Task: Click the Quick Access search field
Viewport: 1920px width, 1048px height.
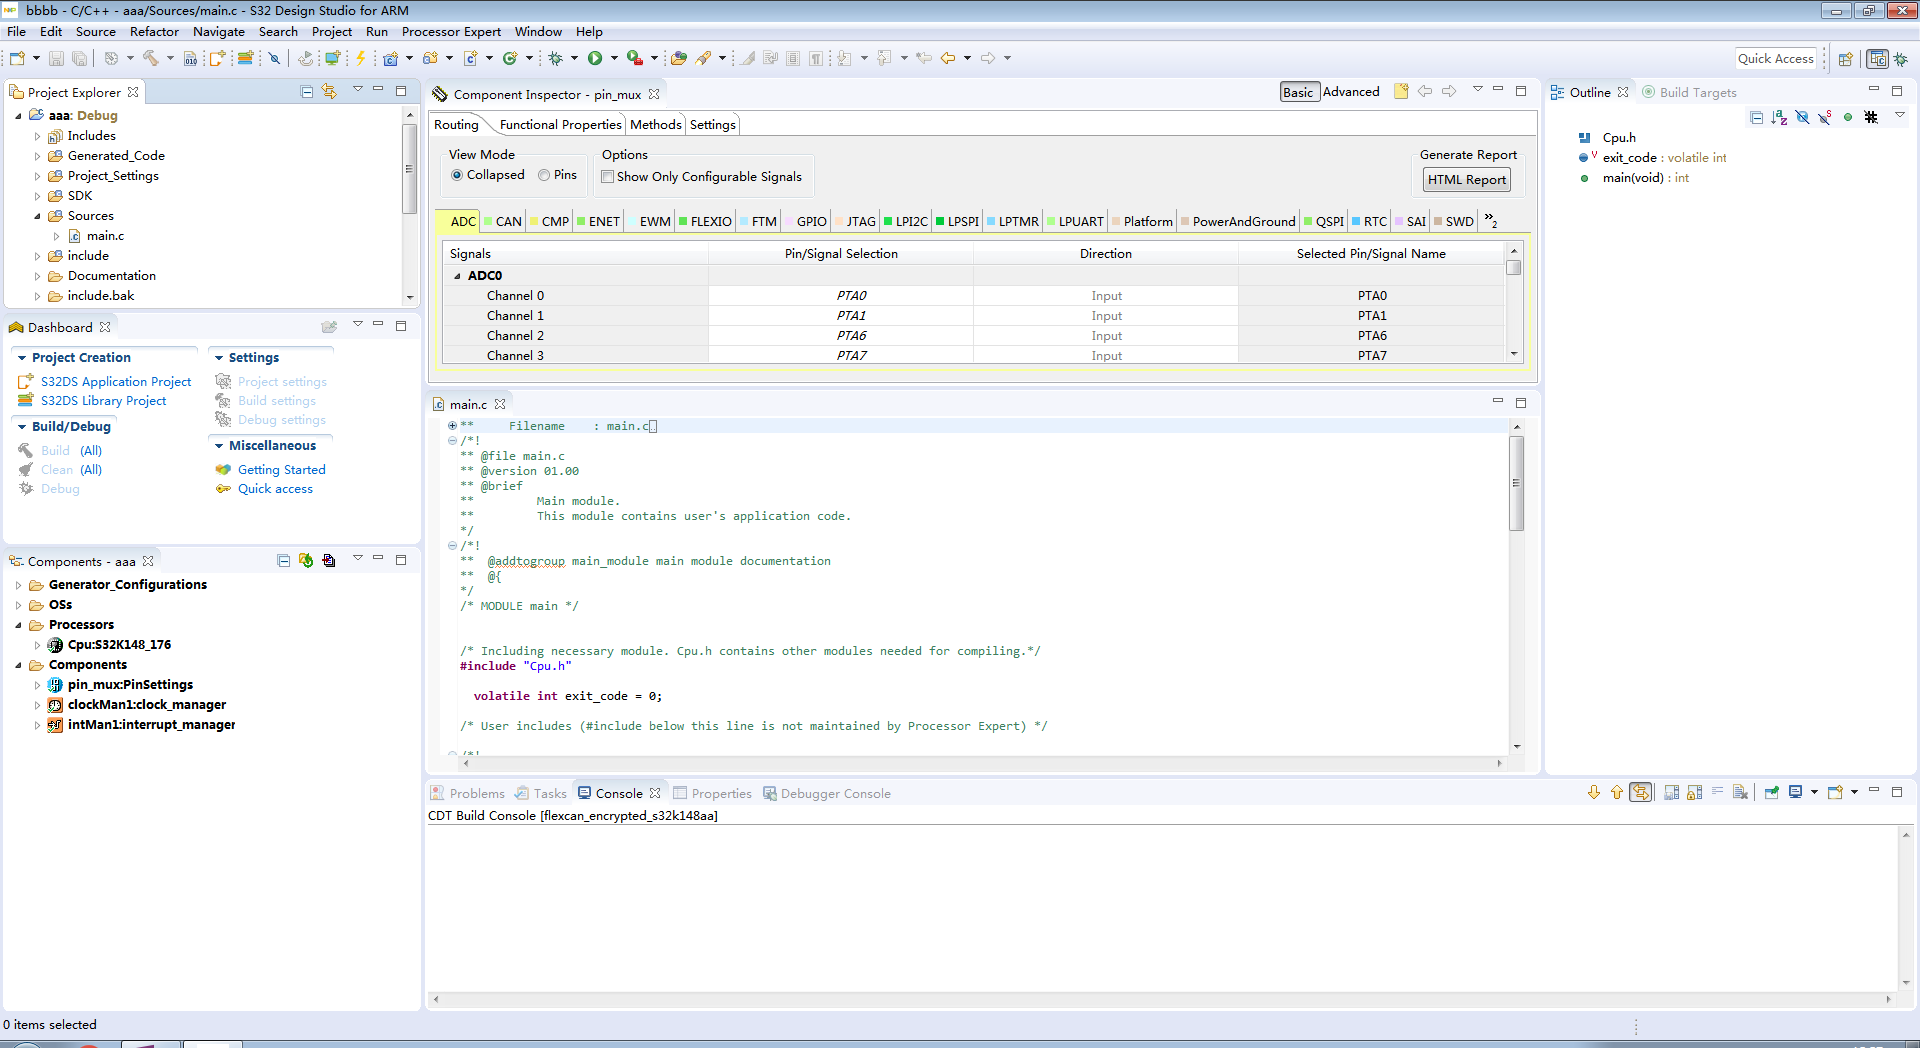Action: click(1775, 59)
